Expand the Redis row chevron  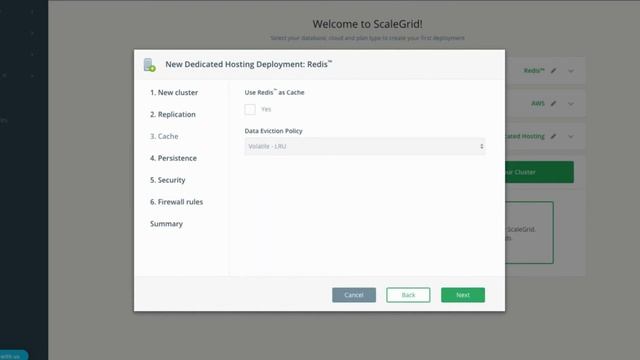571,71
